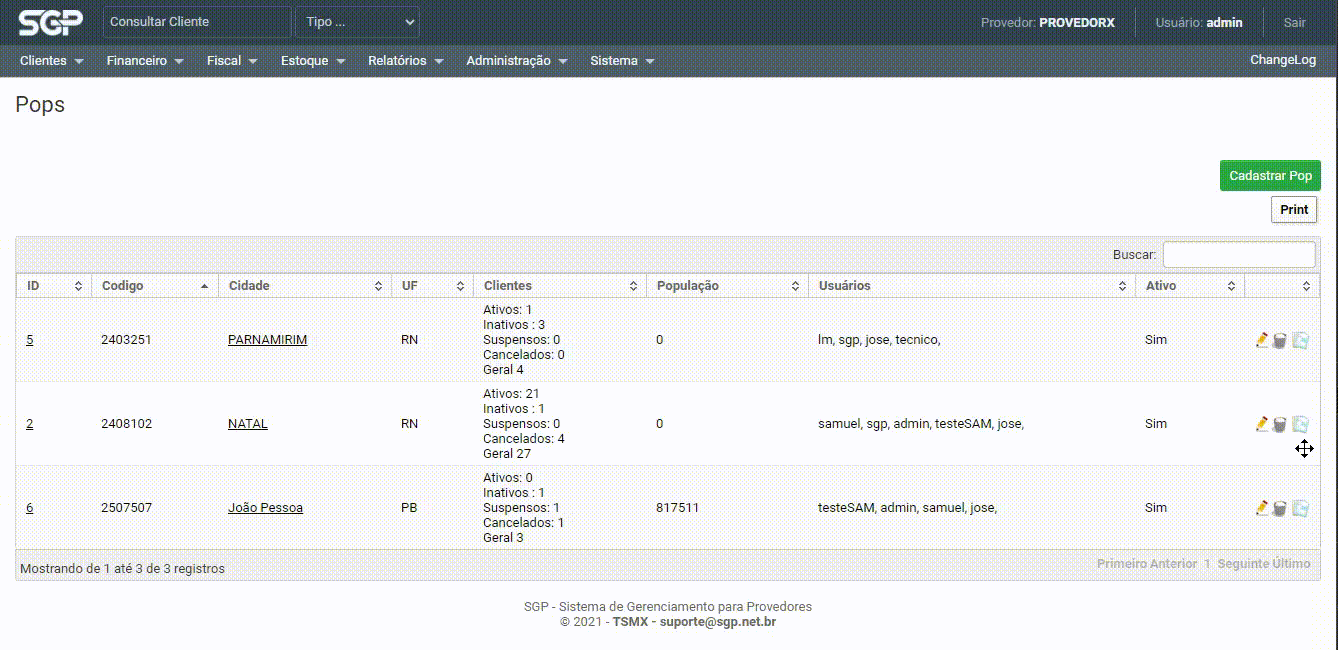
Task: Open the Relatórios menu
Action: click(405, 61)
